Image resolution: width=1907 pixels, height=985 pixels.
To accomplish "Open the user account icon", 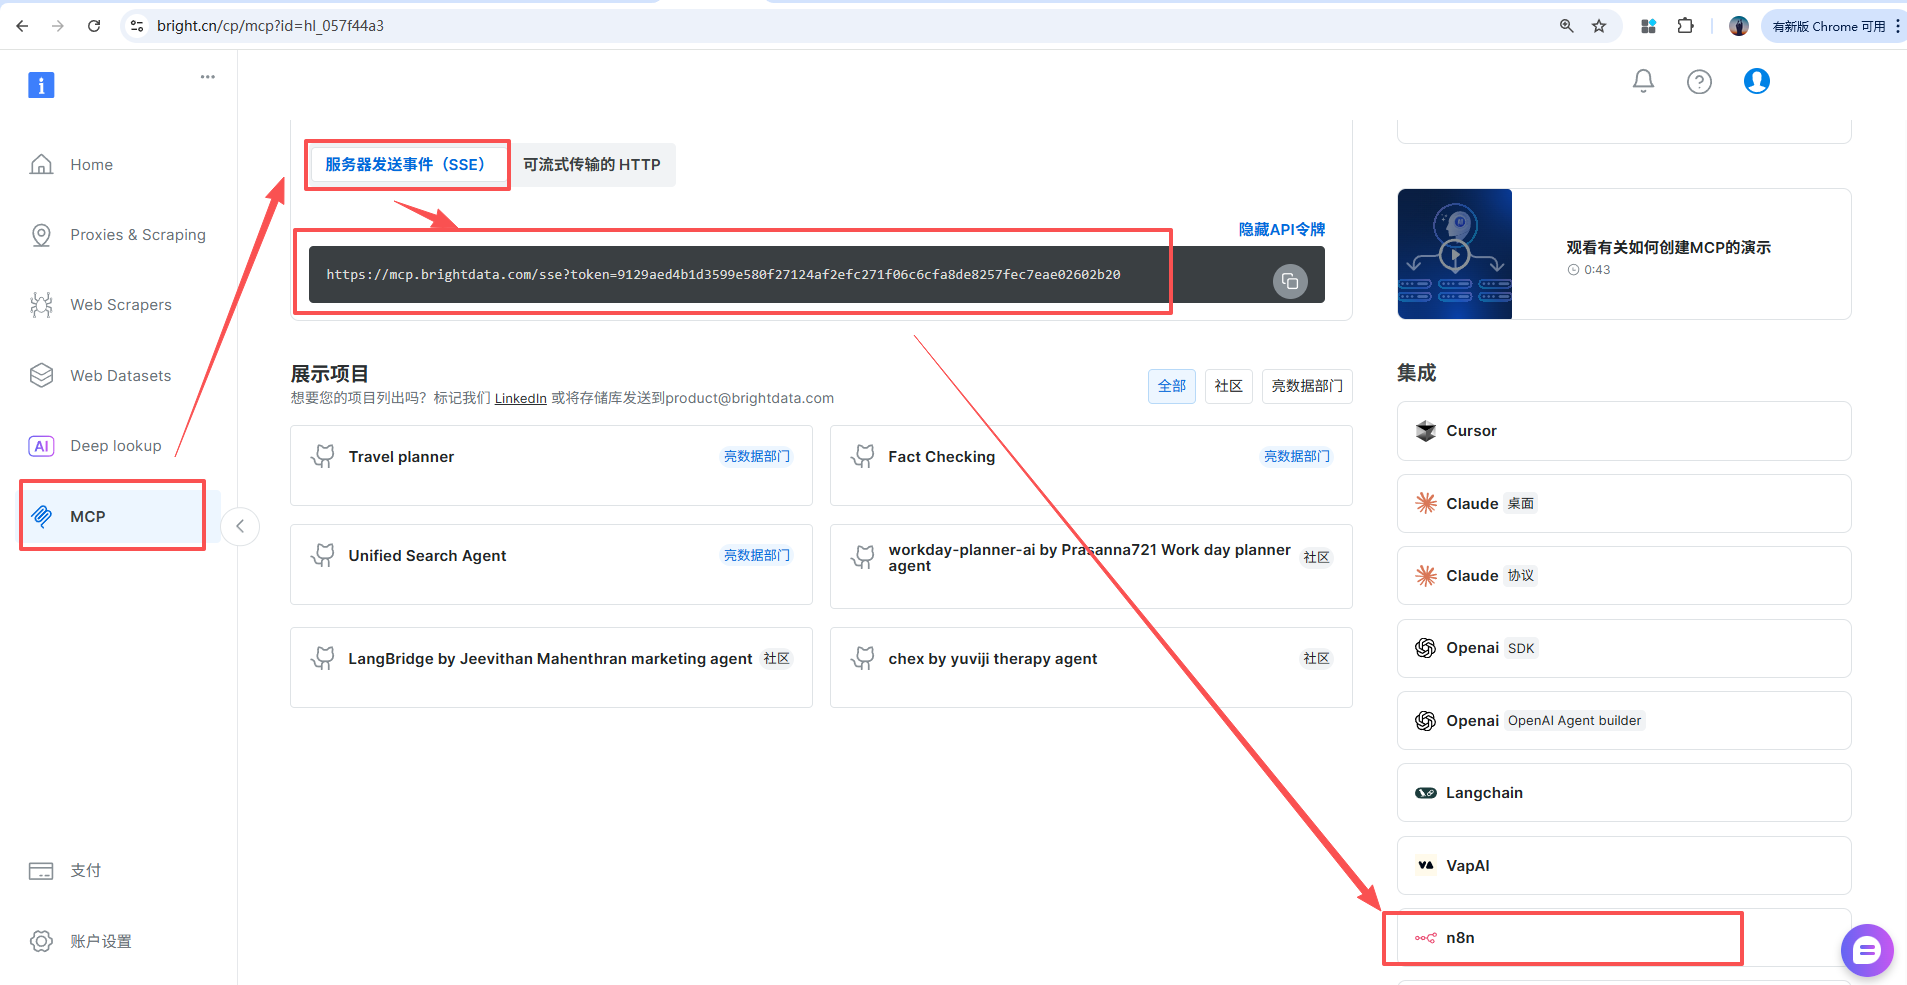I will click(1757, 81).
